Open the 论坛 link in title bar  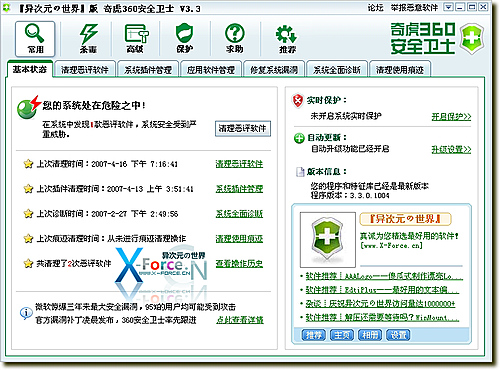pos(375,8)
